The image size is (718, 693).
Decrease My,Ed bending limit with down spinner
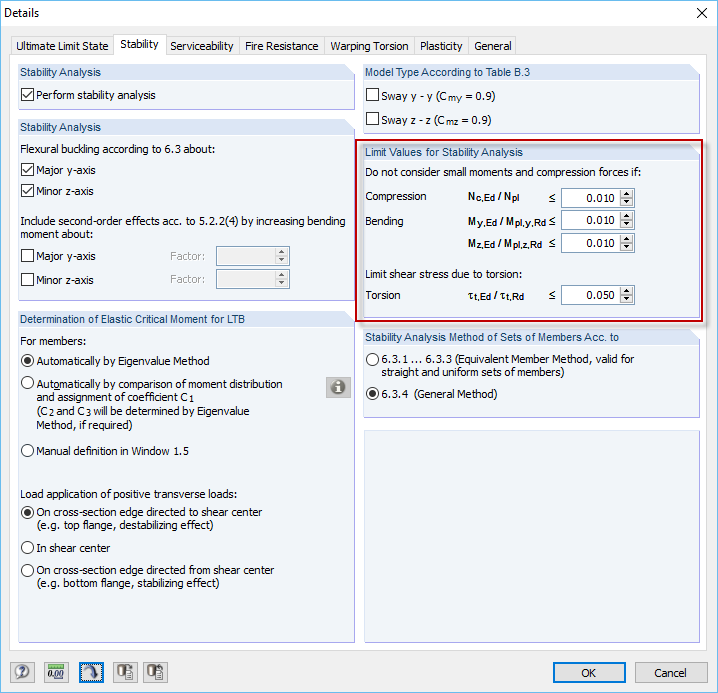tap(626, 224)
